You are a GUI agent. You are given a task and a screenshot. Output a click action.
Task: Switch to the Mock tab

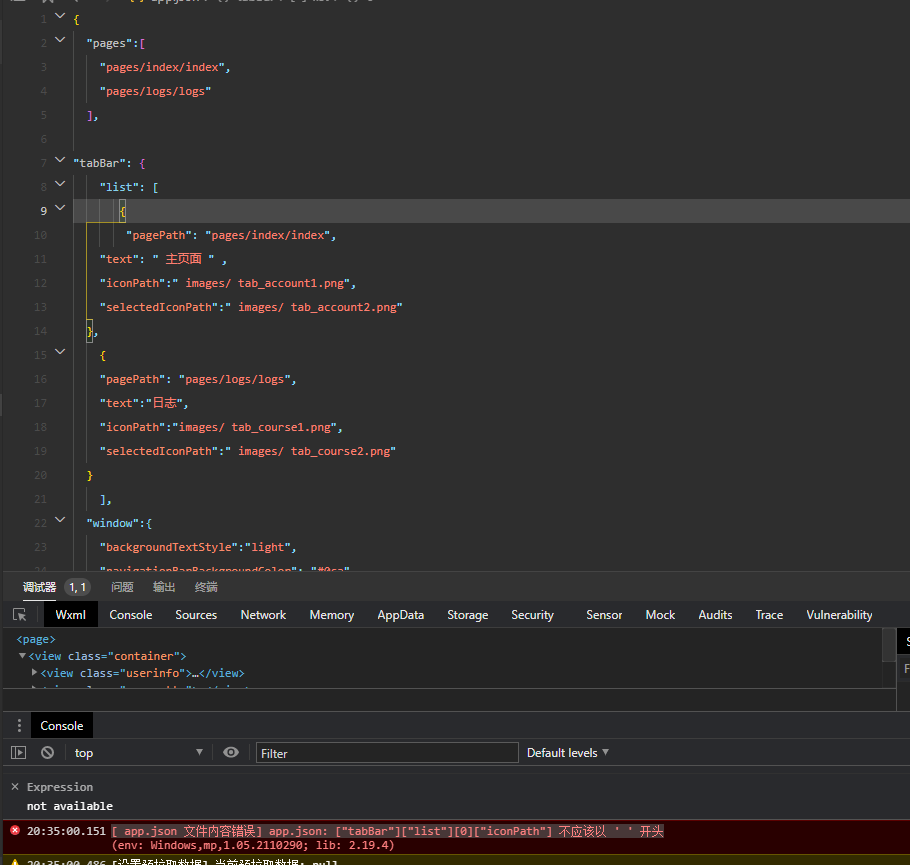click(660, 615)
